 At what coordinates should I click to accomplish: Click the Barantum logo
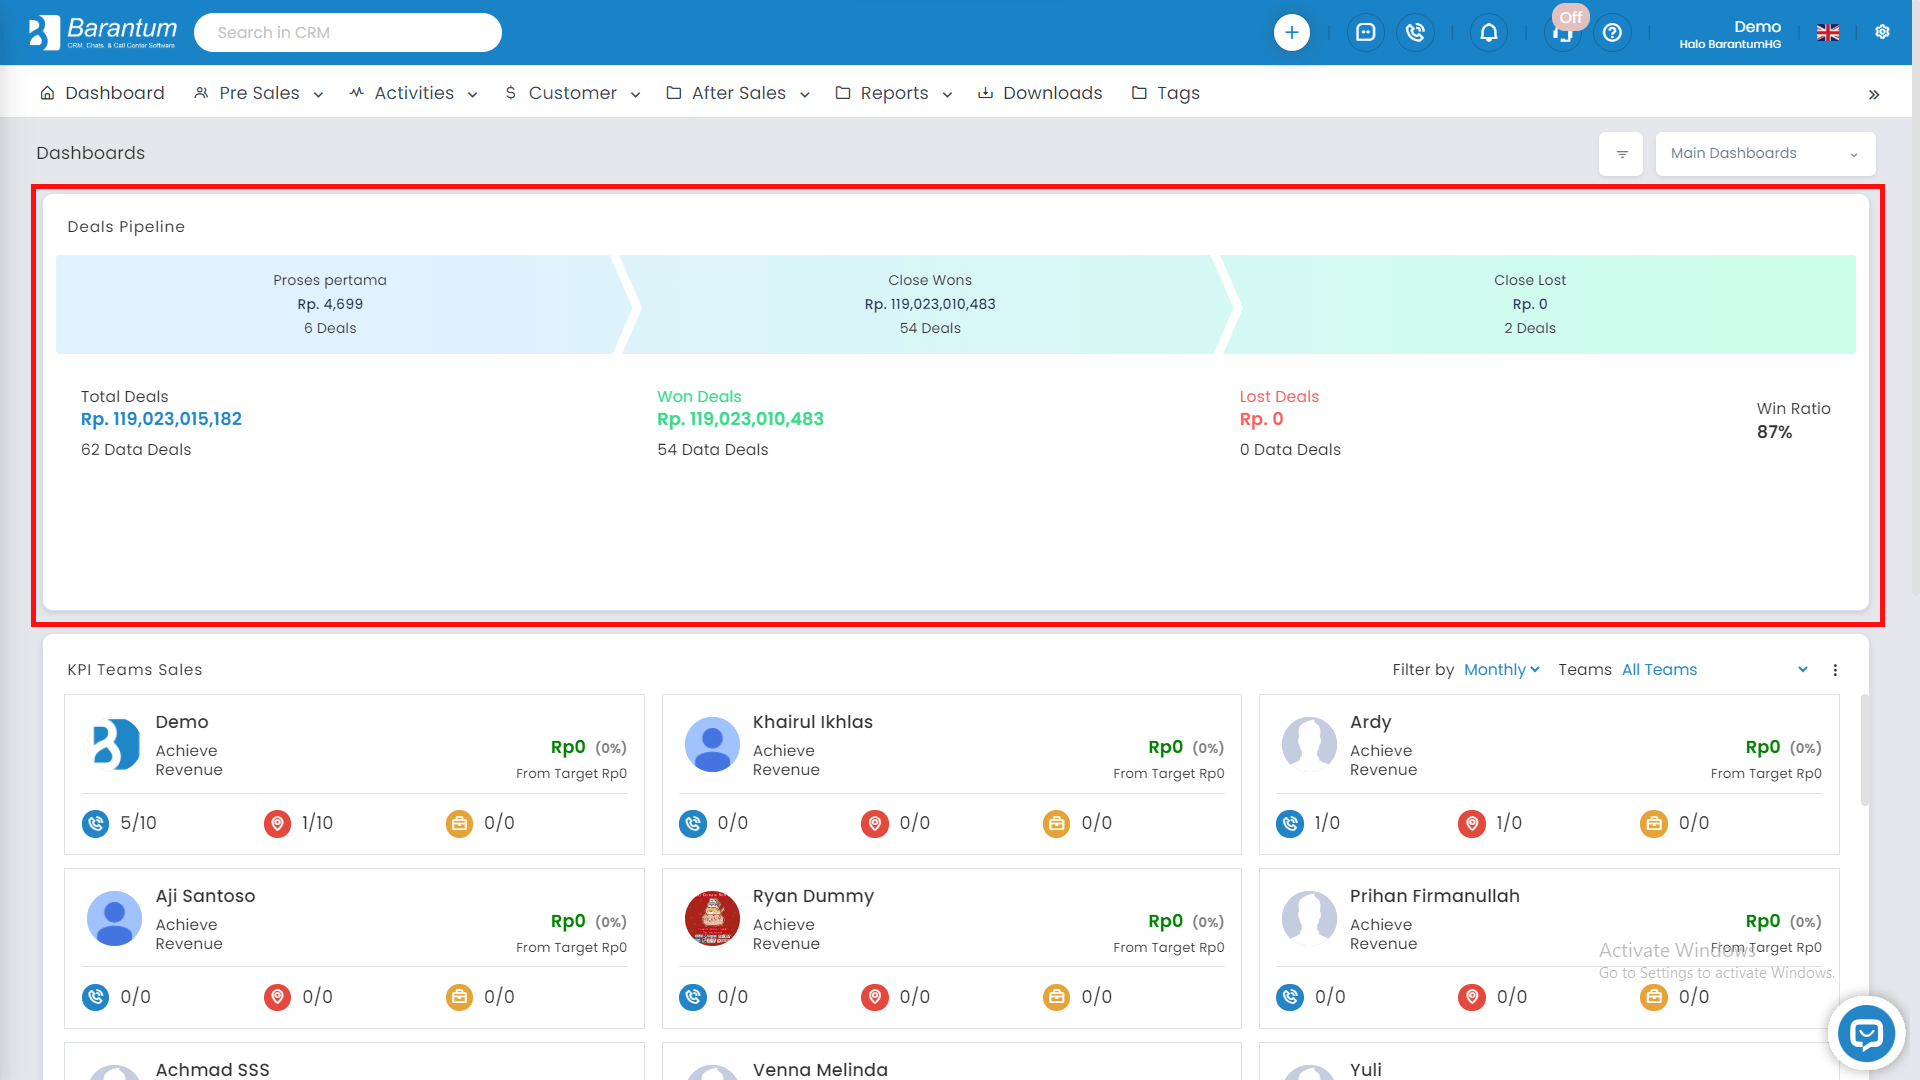click(102, 32)
